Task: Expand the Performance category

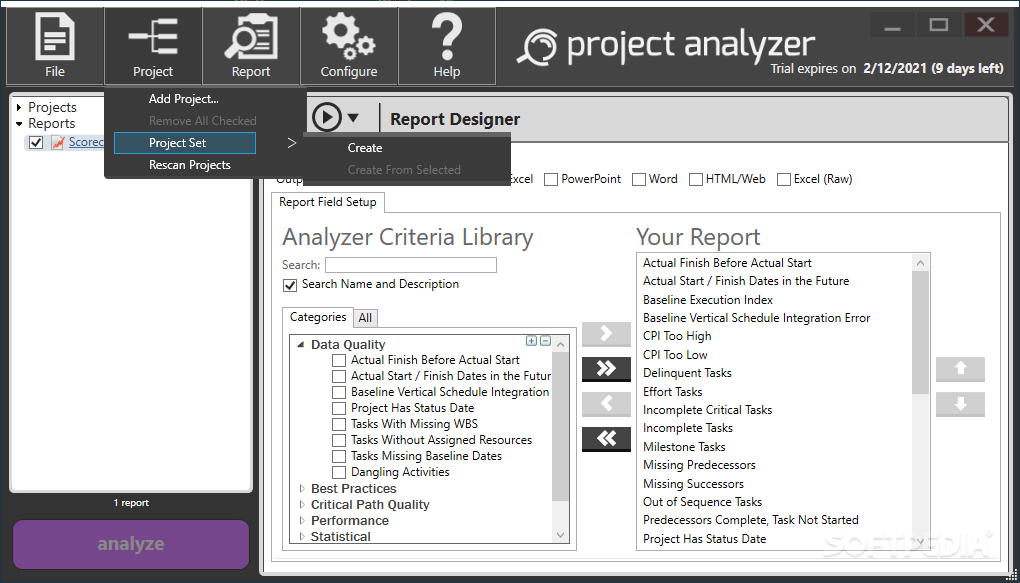Action: click(302, 521)
